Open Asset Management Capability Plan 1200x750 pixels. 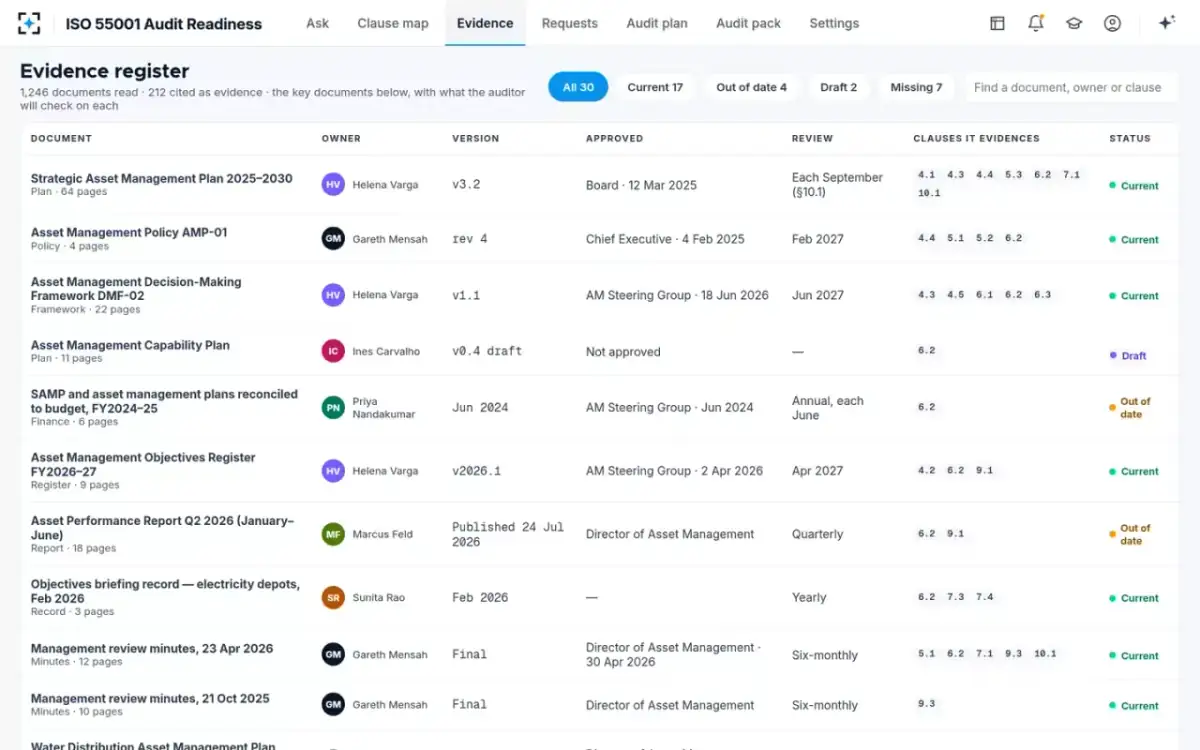(130, 345)
